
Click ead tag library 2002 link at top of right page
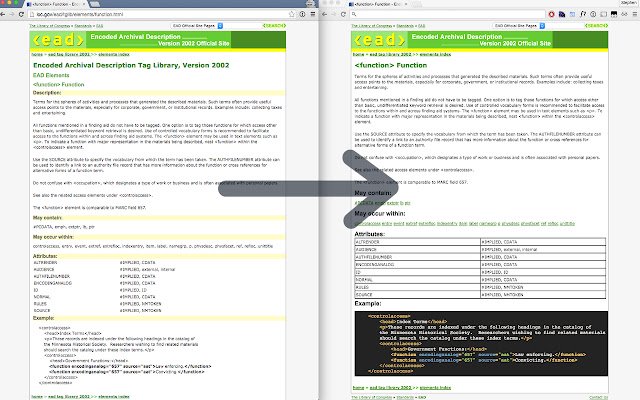coord(390,54)
